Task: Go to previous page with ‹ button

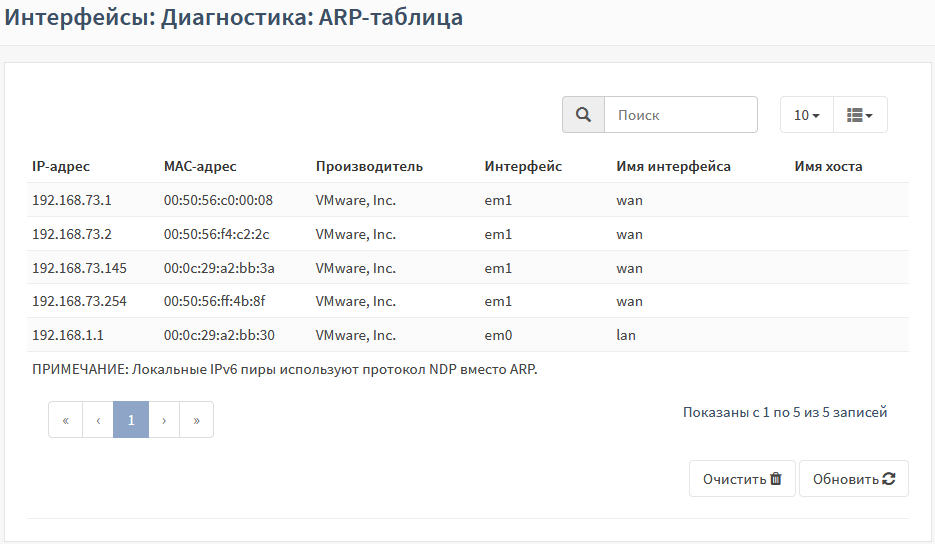Action: (x=98, y=420)
